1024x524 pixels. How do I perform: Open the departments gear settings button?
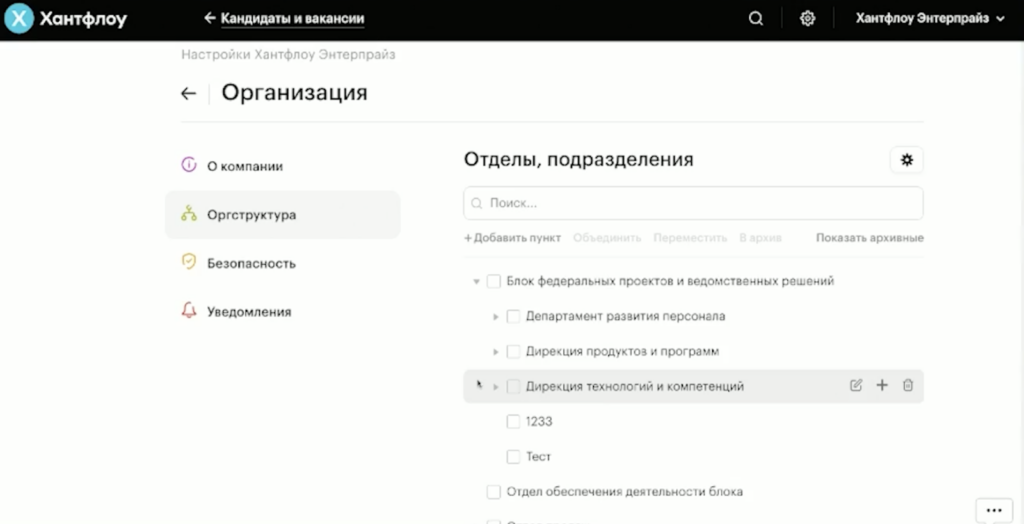coord(906,160)
